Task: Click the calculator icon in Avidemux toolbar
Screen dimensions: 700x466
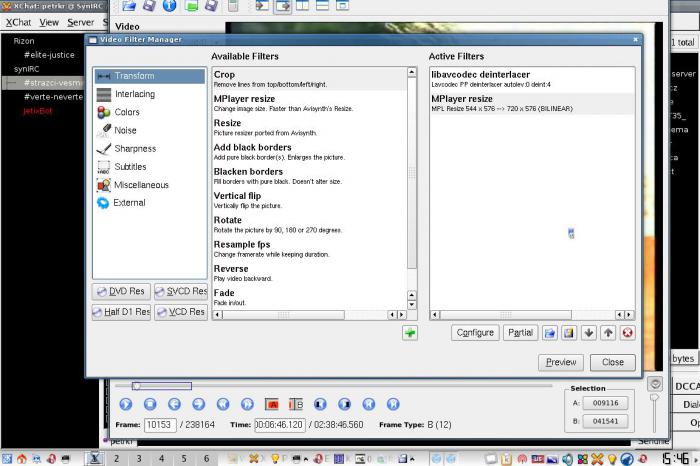Action: pyautogui.click(x=232, y=6)
